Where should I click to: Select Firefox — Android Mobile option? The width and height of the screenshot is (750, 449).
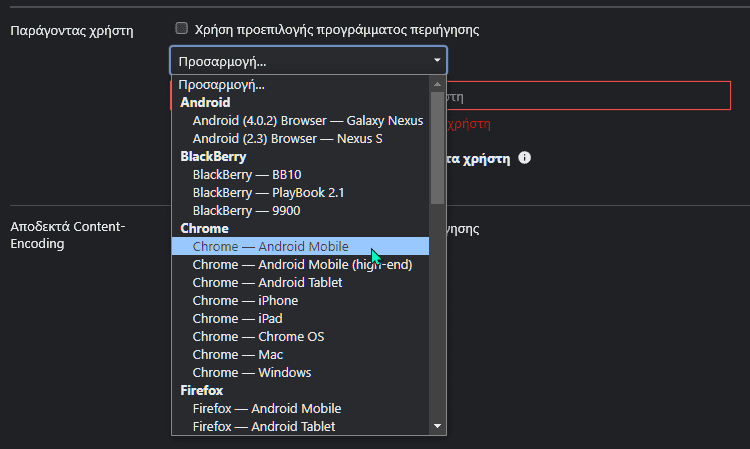266,409
